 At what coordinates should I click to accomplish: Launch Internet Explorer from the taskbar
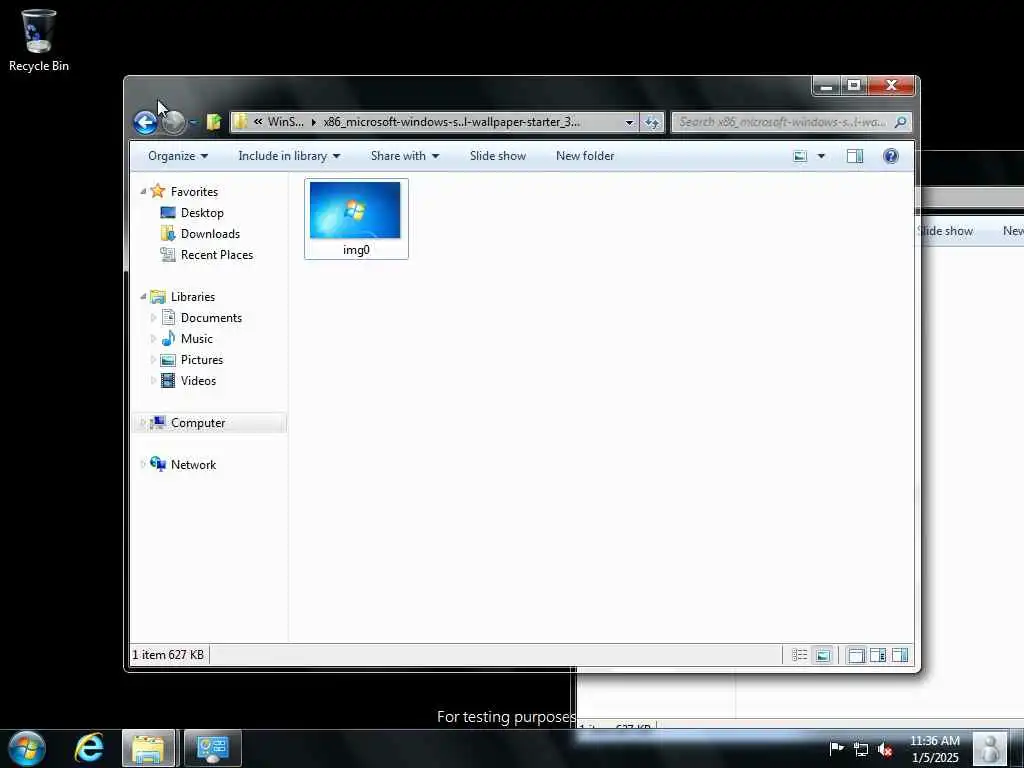pos(89,748)
